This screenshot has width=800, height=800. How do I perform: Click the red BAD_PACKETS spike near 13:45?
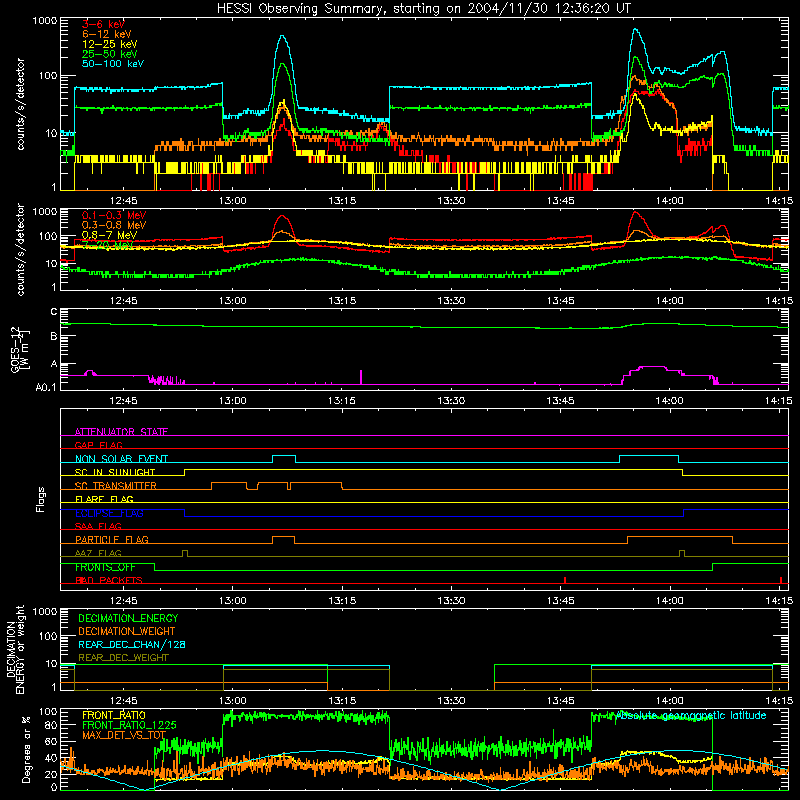(x=565, y=580)
